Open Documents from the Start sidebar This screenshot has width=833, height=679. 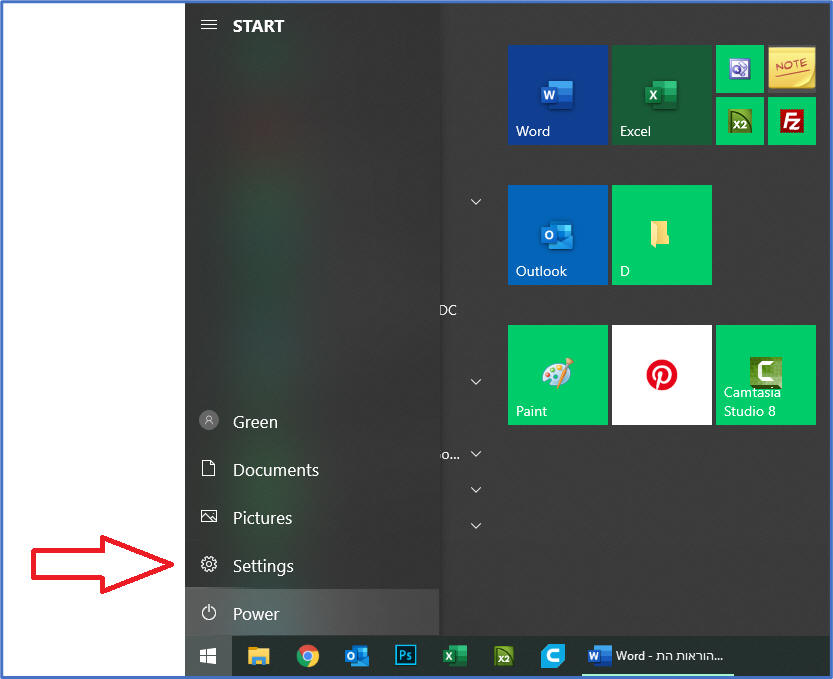tap(275, 470)
